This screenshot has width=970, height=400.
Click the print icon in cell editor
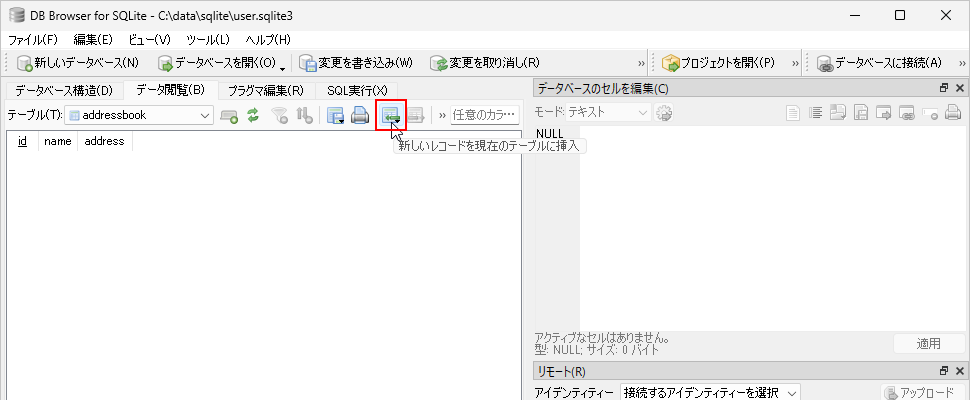tap(953, 113)
